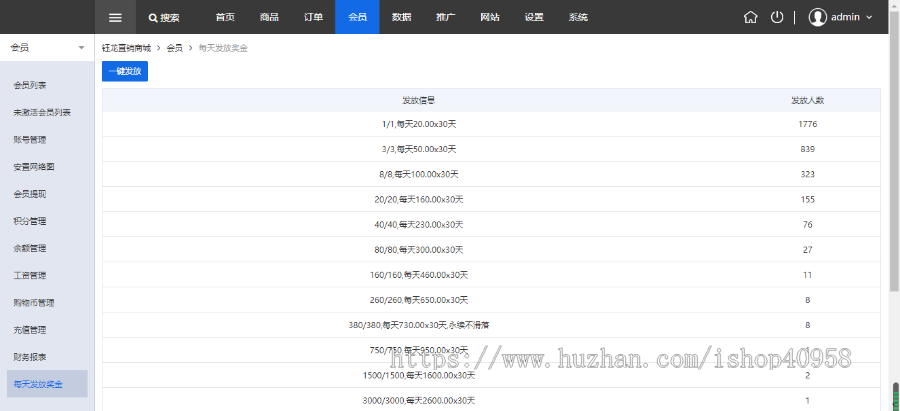Open the 网站 top menu
This screenshot has width=900, height=411.
click(x=490, y=17)
